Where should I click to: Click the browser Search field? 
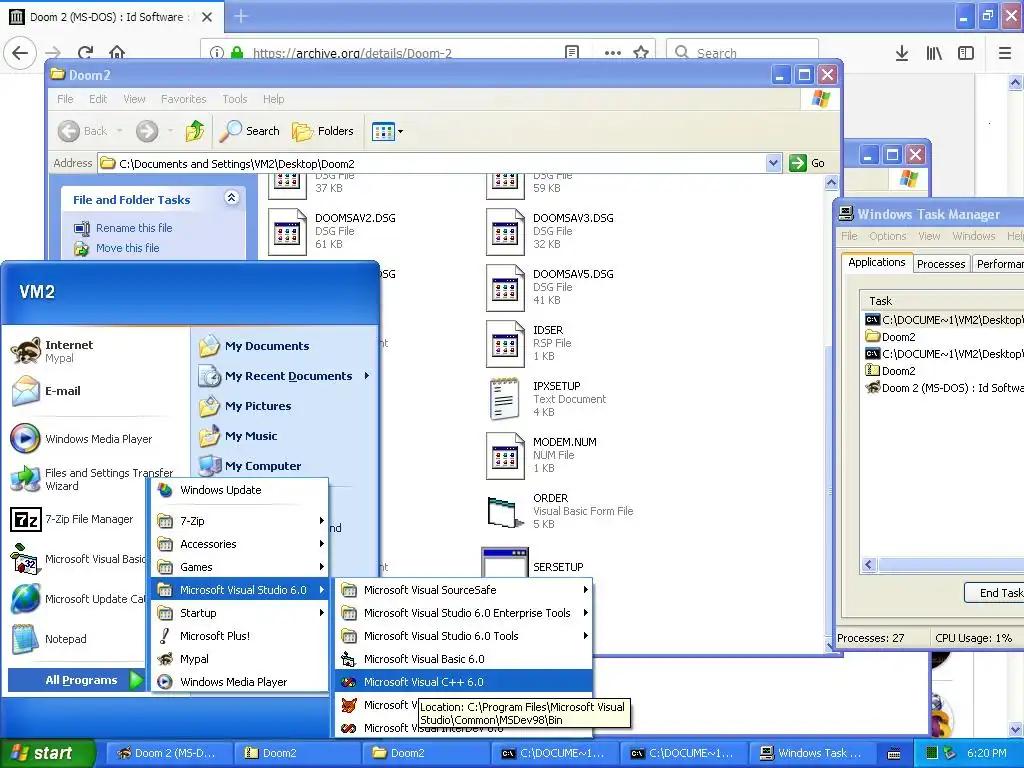pos(743,52)
